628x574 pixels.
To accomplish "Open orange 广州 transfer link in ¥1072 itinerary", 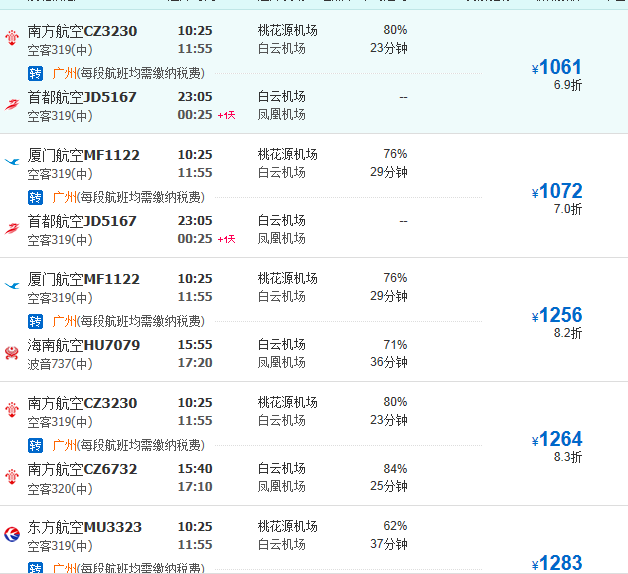I will tap(64, 197).
